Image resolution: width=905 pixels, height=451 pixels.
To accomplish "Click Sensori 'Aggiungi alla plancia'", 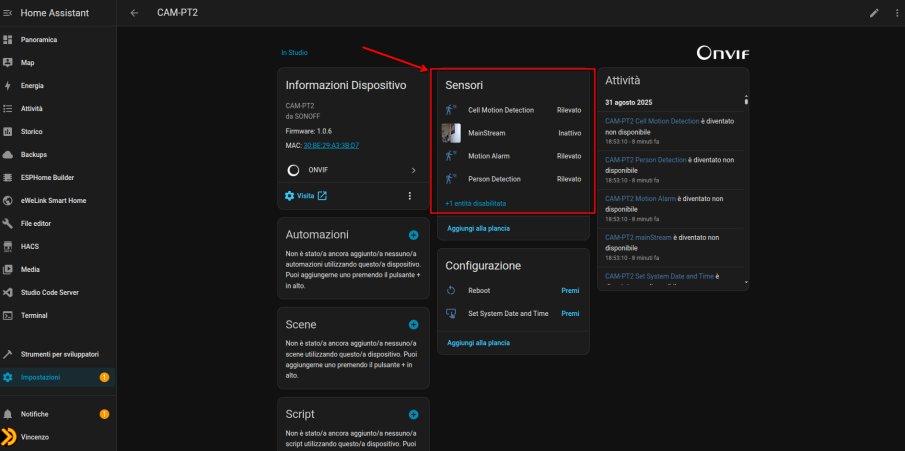I will (x=478, y=229).
